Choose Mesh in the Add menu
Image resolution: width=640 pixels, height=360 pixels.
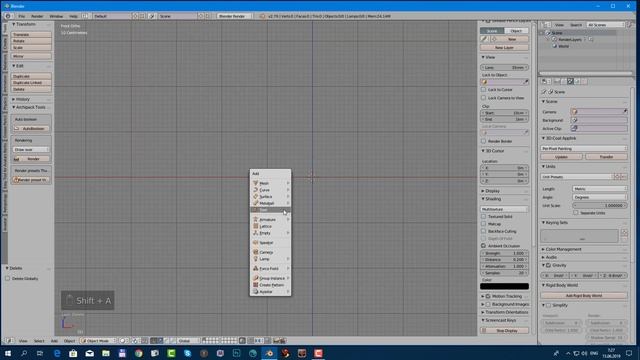coord(270,183)
